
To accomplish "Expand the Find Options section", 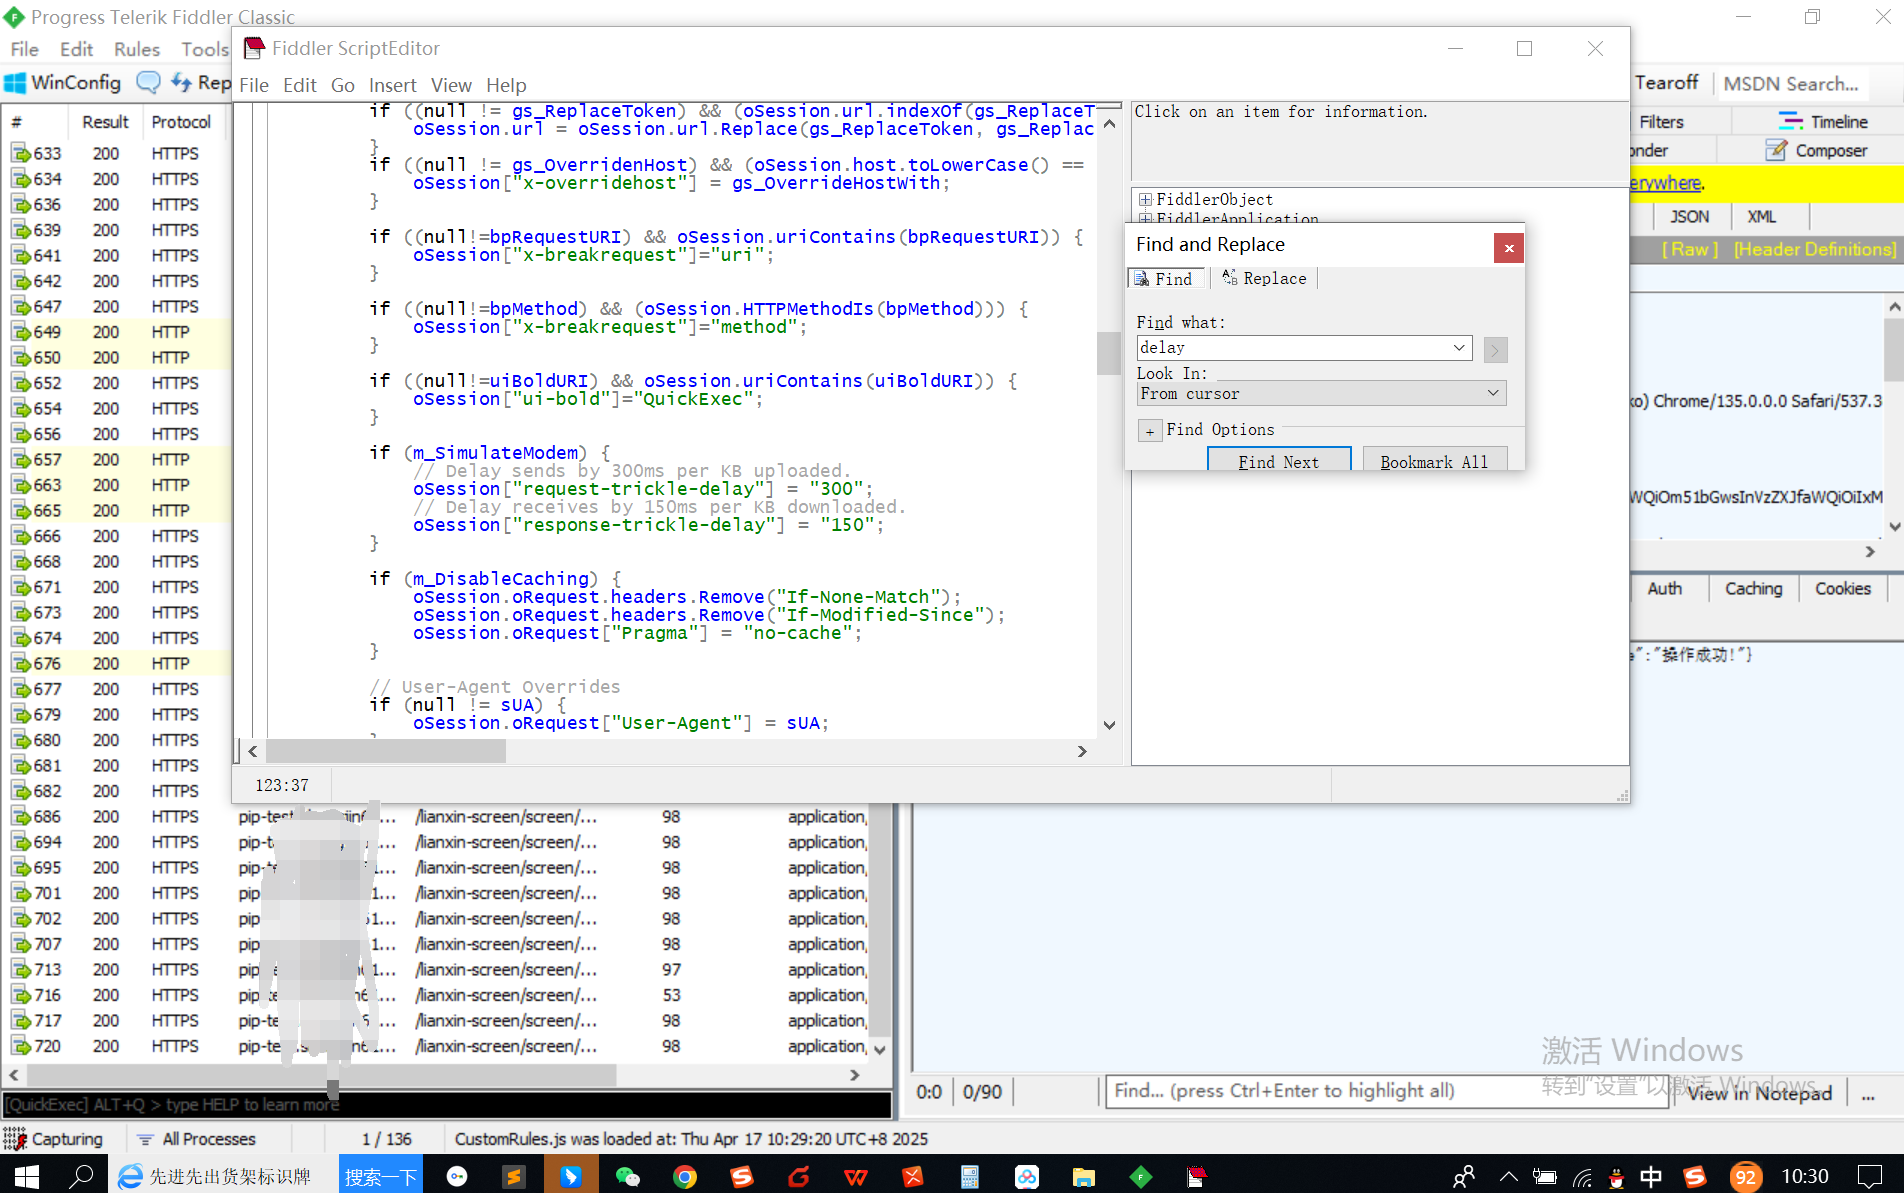I will [x=1150, y=431].
